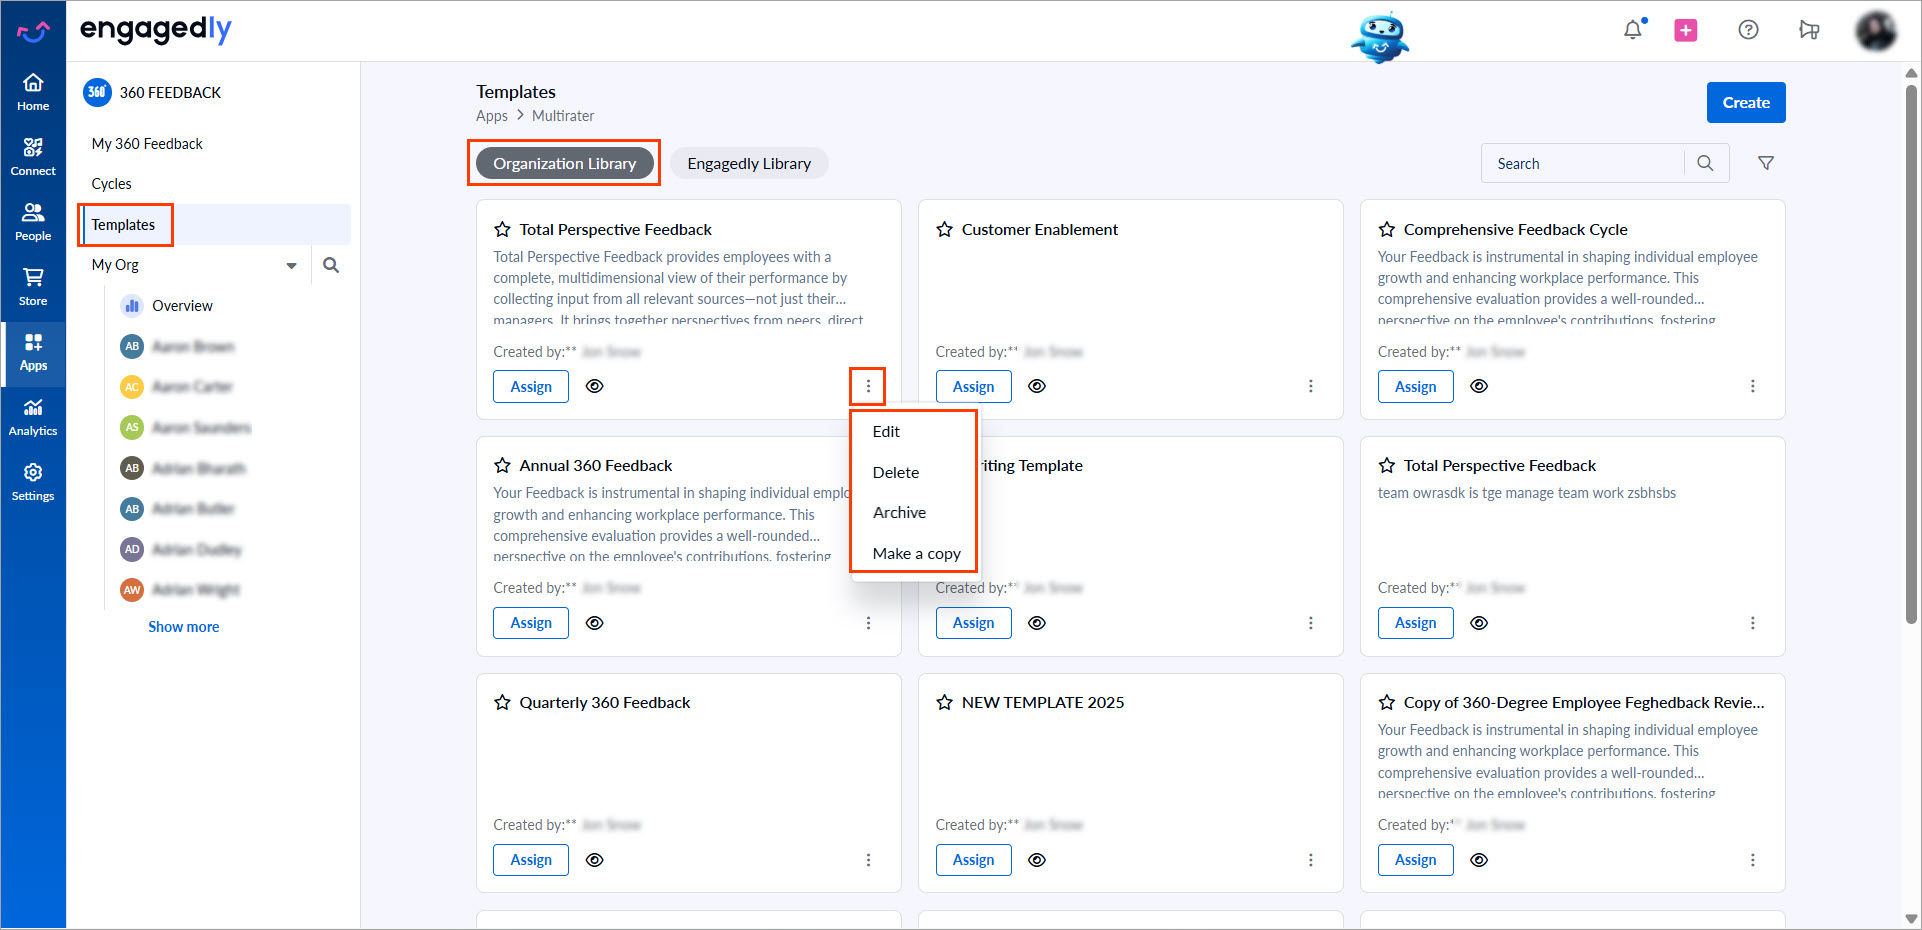Open Analytics from the sidebar
The image size is (1922, 930).
(x=33, y=416)
